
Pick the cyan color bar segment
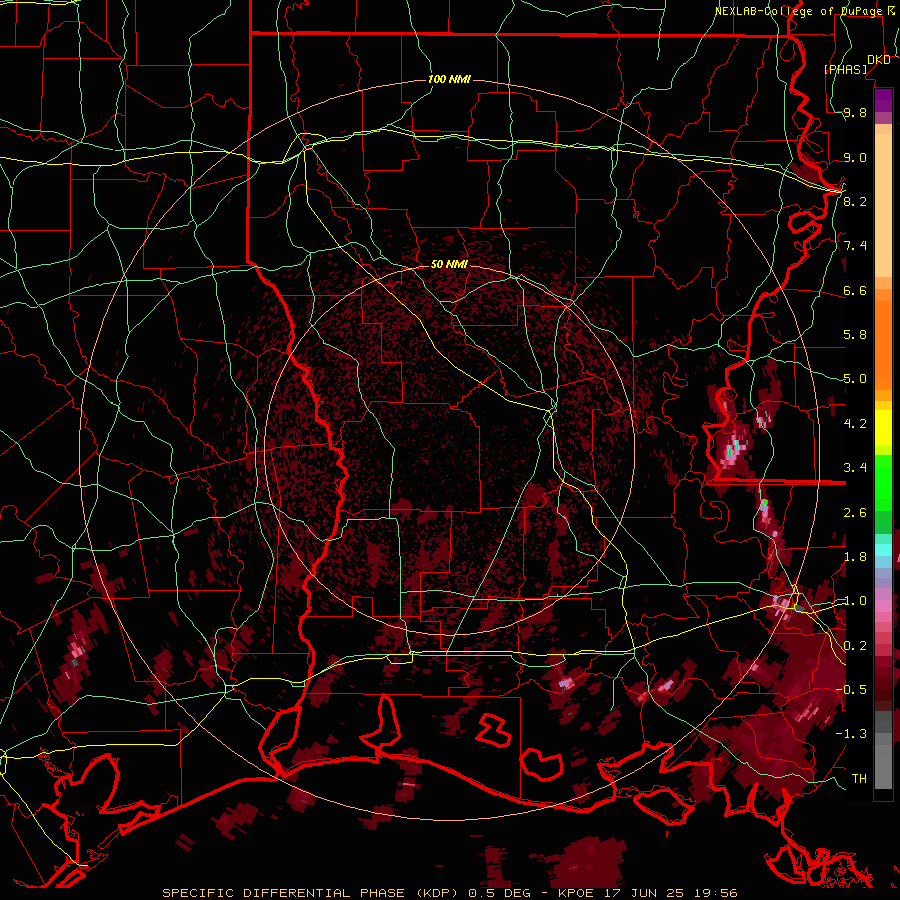coord(883,550)
